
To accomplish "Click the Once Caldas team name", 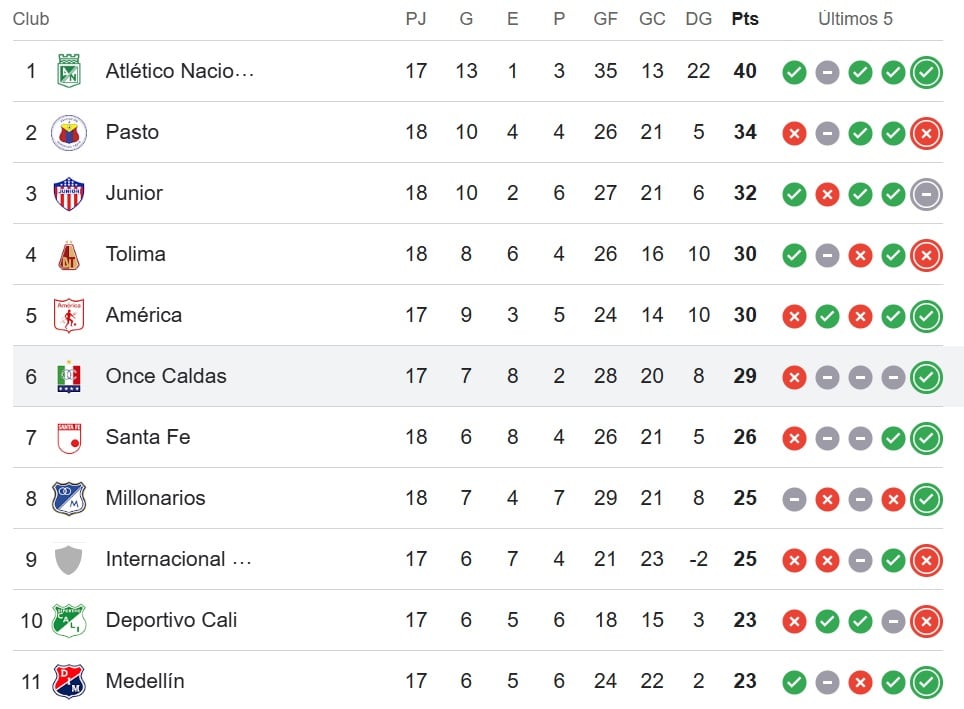I will click(166, 376).
